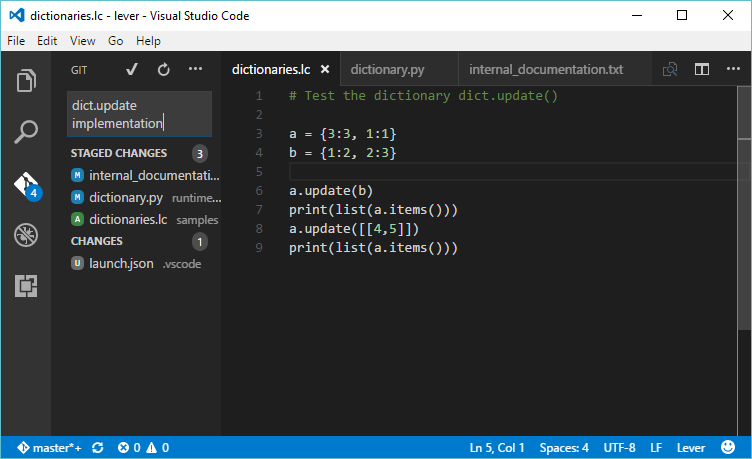Open the Explorer view in activity bar

pyautogui.click(x=26, y=80)
